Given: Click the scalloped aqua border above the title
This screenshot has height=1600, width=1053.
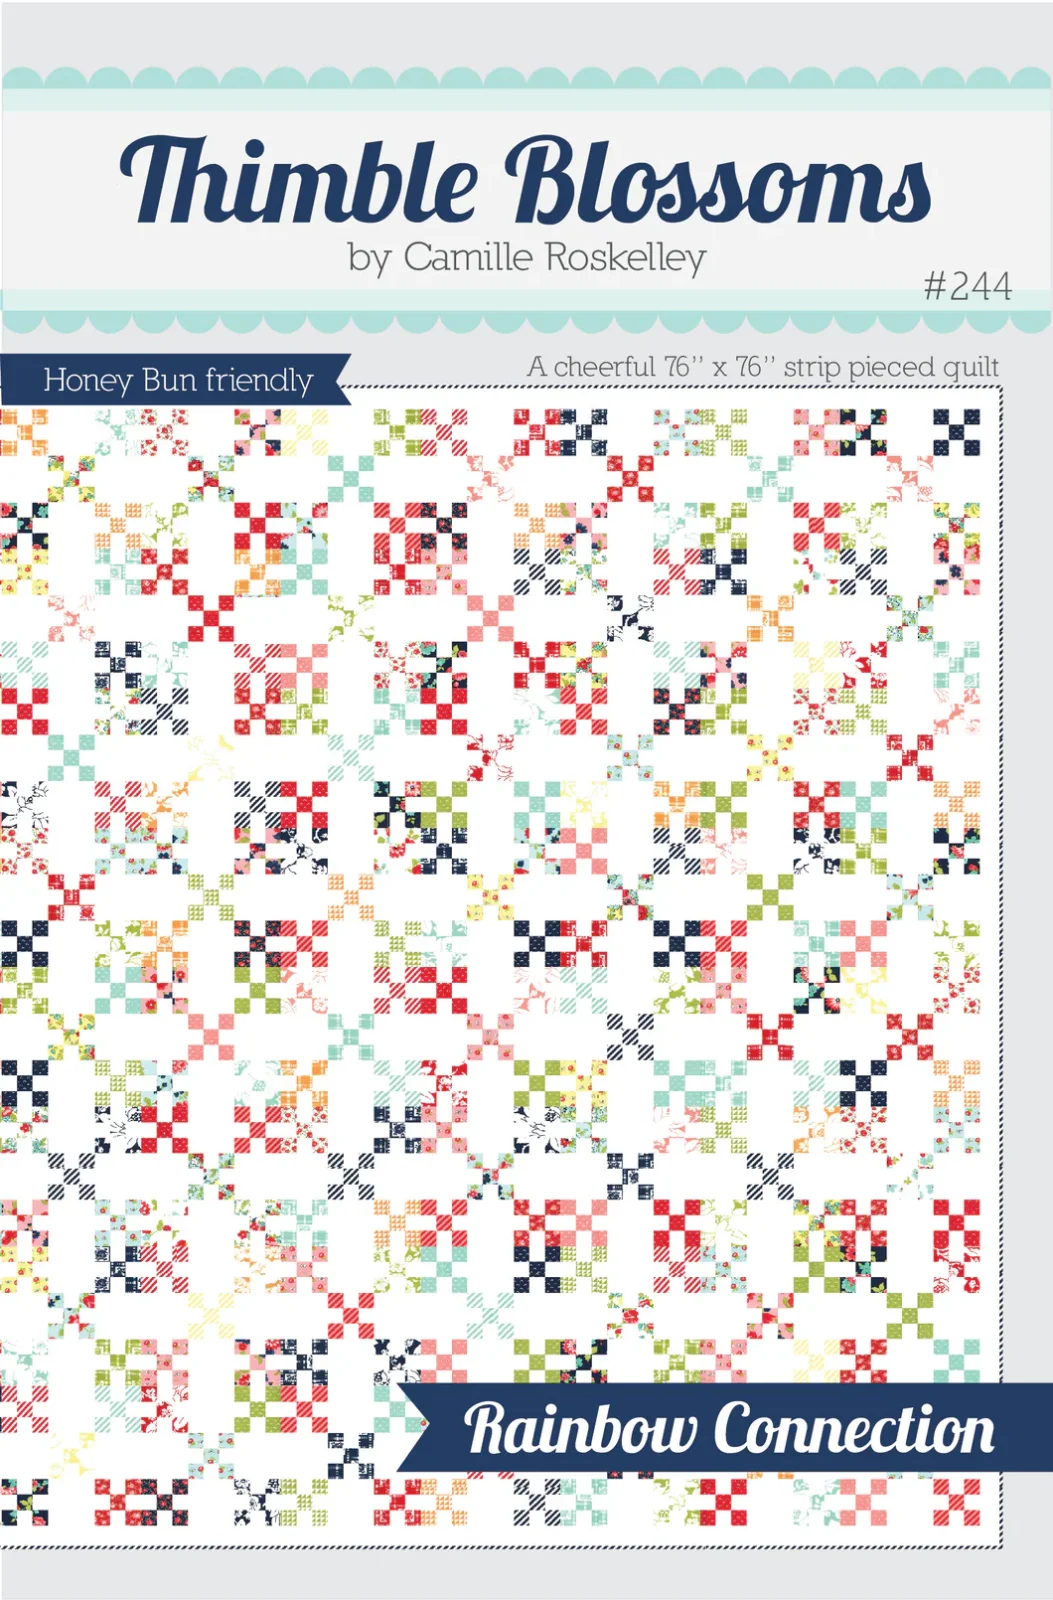Looking at the screenshot, I should [526, 78].
